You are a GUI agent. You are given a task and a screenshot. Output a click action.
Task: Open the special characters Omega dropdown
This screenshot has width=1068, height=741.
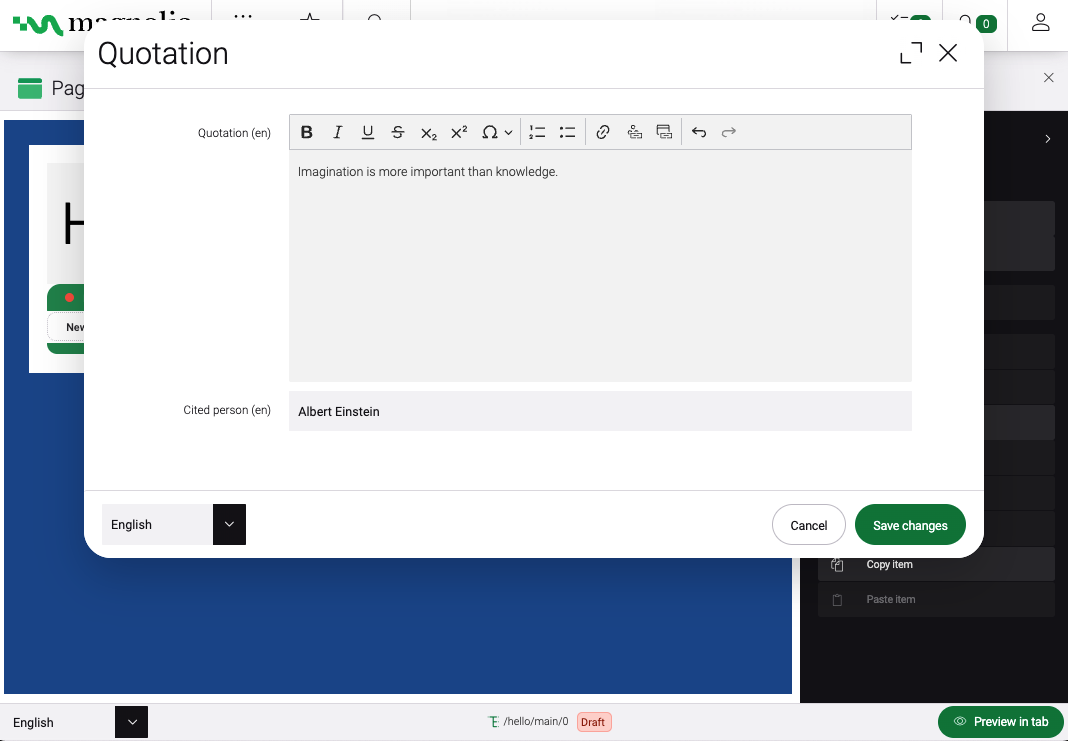tap(497, 132)
